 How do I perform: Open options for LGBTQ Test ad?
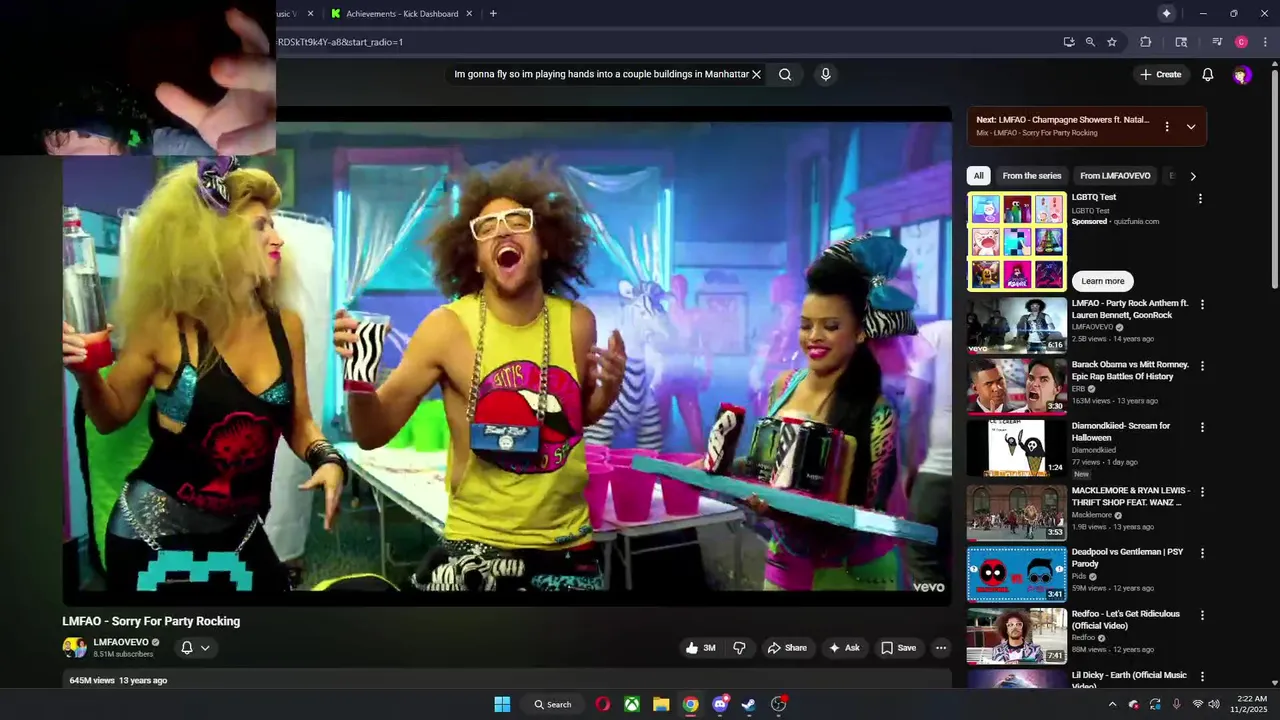pos(1200,199)
